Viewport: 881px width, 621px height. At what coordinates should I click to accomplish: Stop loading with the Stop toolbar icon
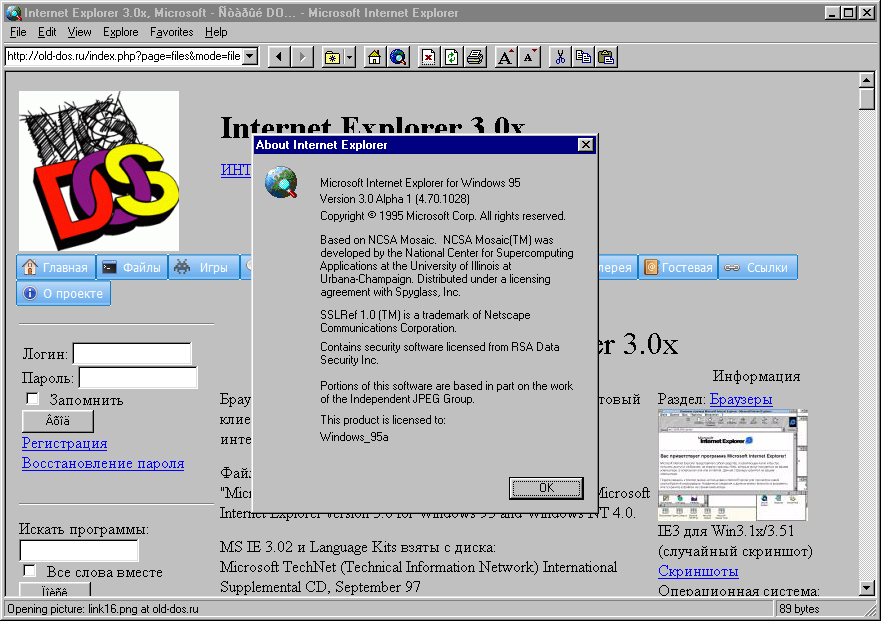point(428,57)
